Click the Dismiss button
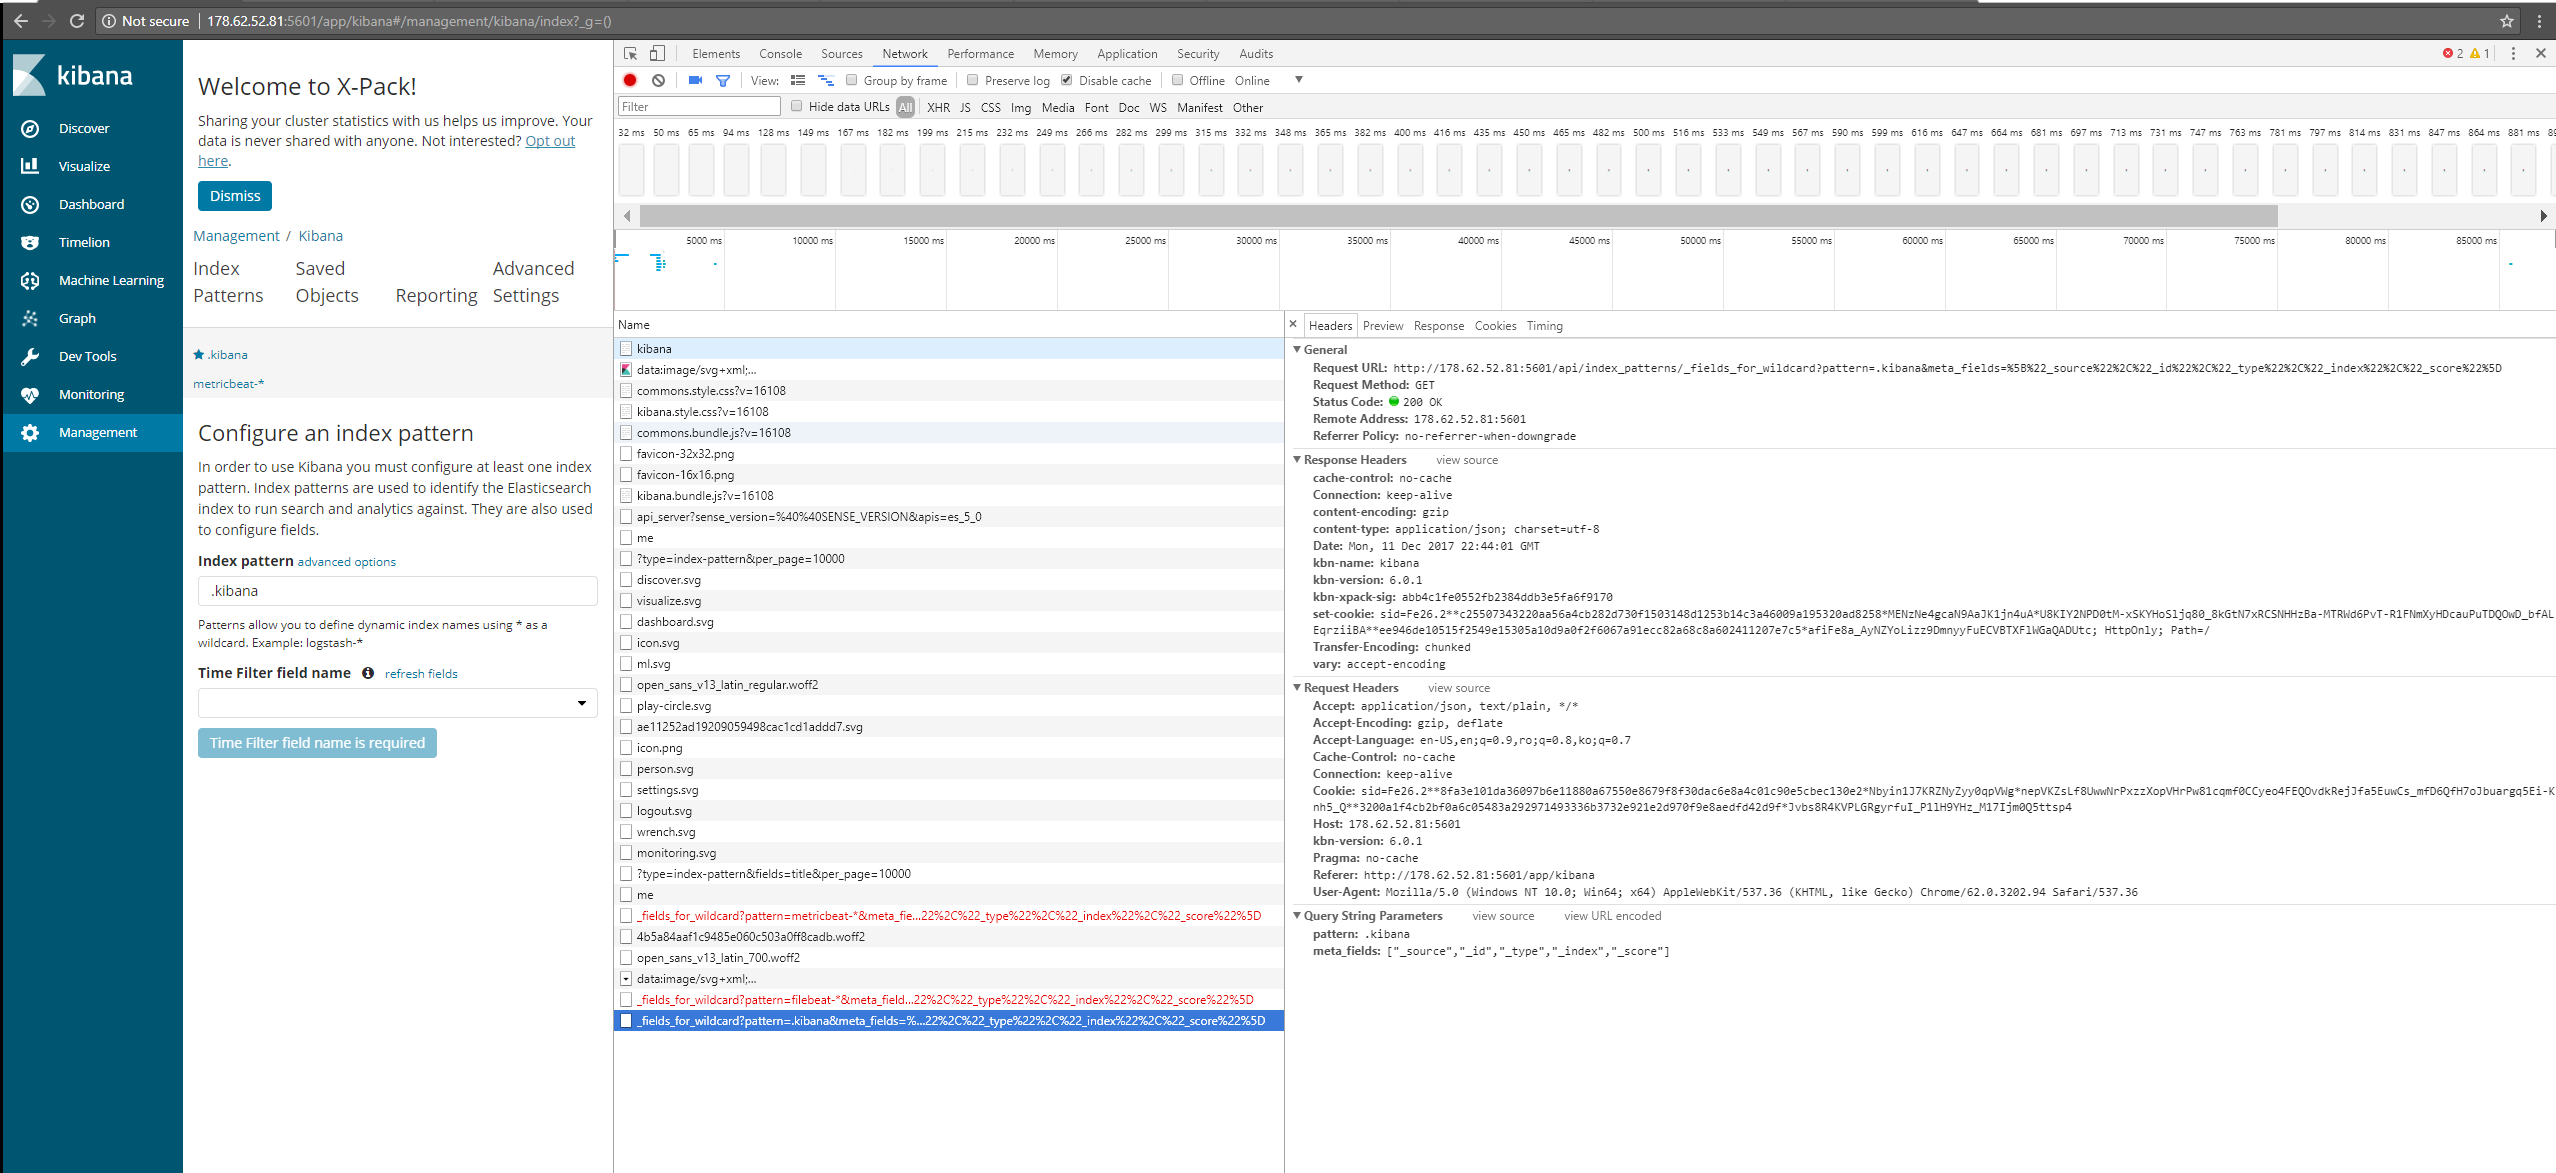Viewport: 2556px width, 1173px height. pos(235,197)
